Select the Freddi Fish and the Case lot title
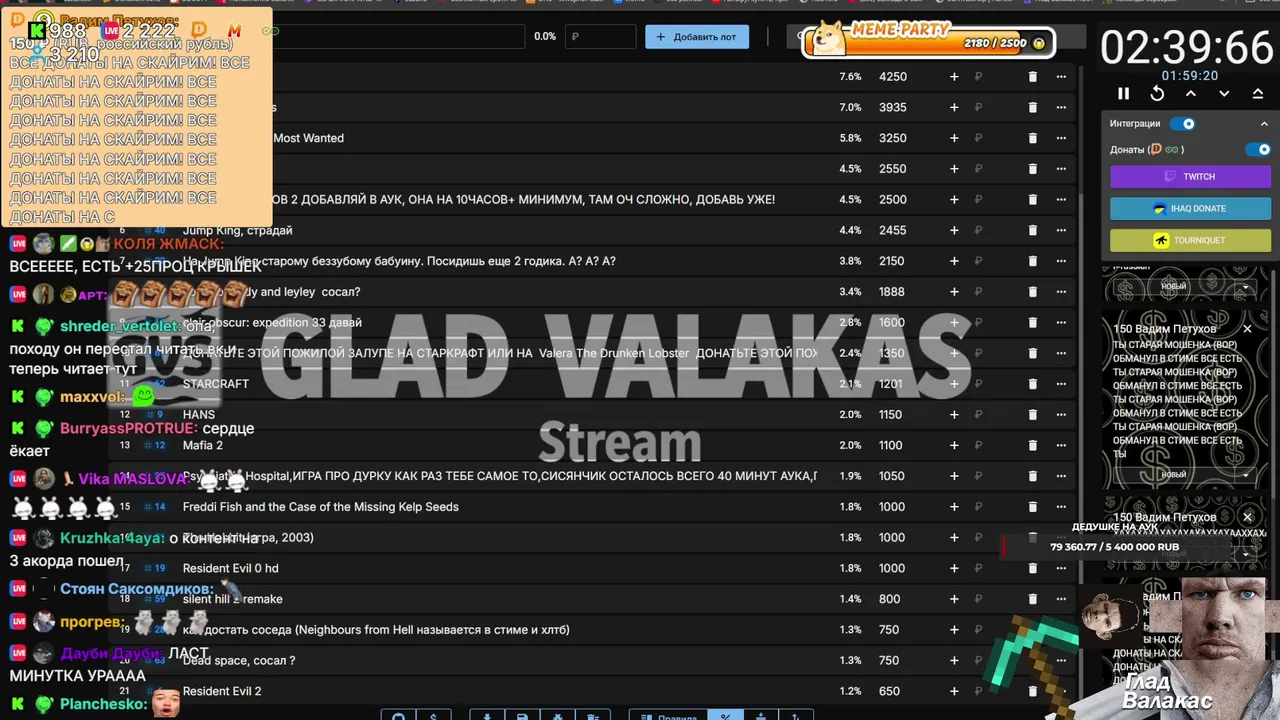The height and width of the screenshot is (720, 1280). (321, 507)
